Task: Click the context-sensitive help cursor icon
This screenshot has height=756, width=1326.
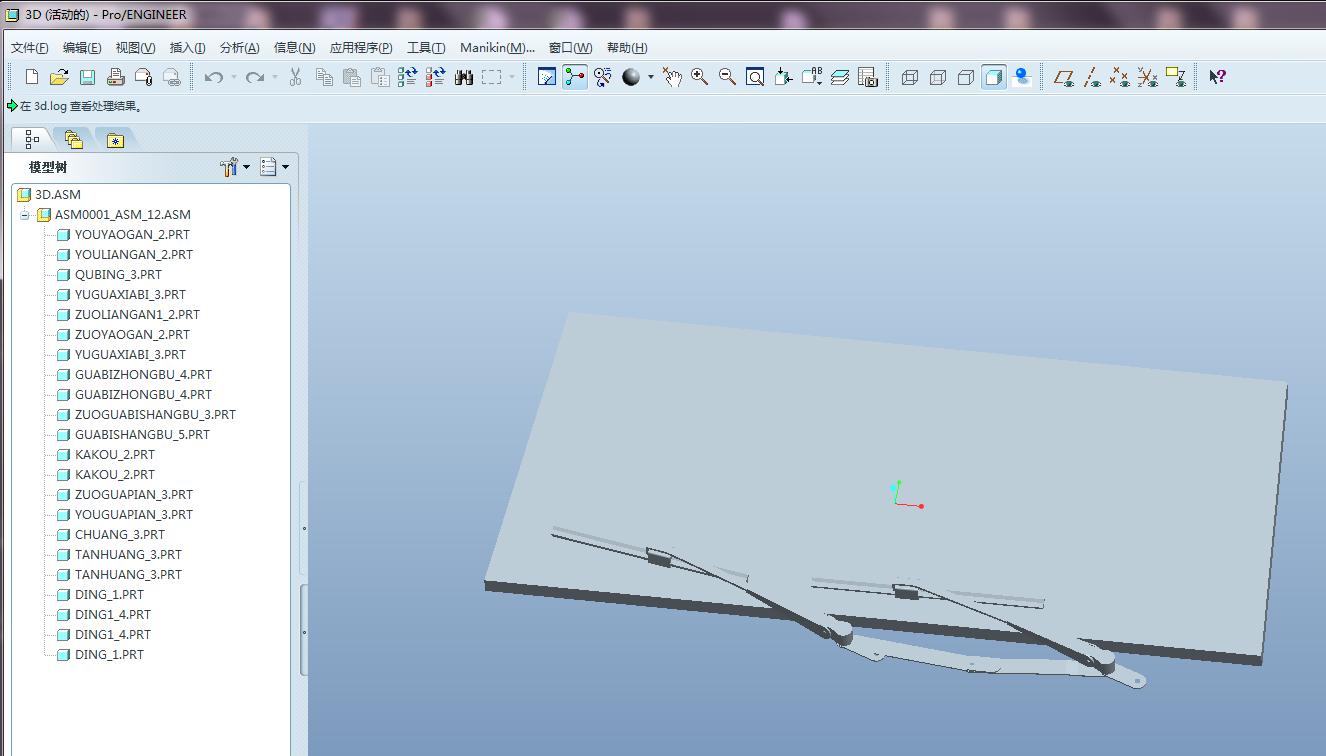Action: (x=1217, y=77)
